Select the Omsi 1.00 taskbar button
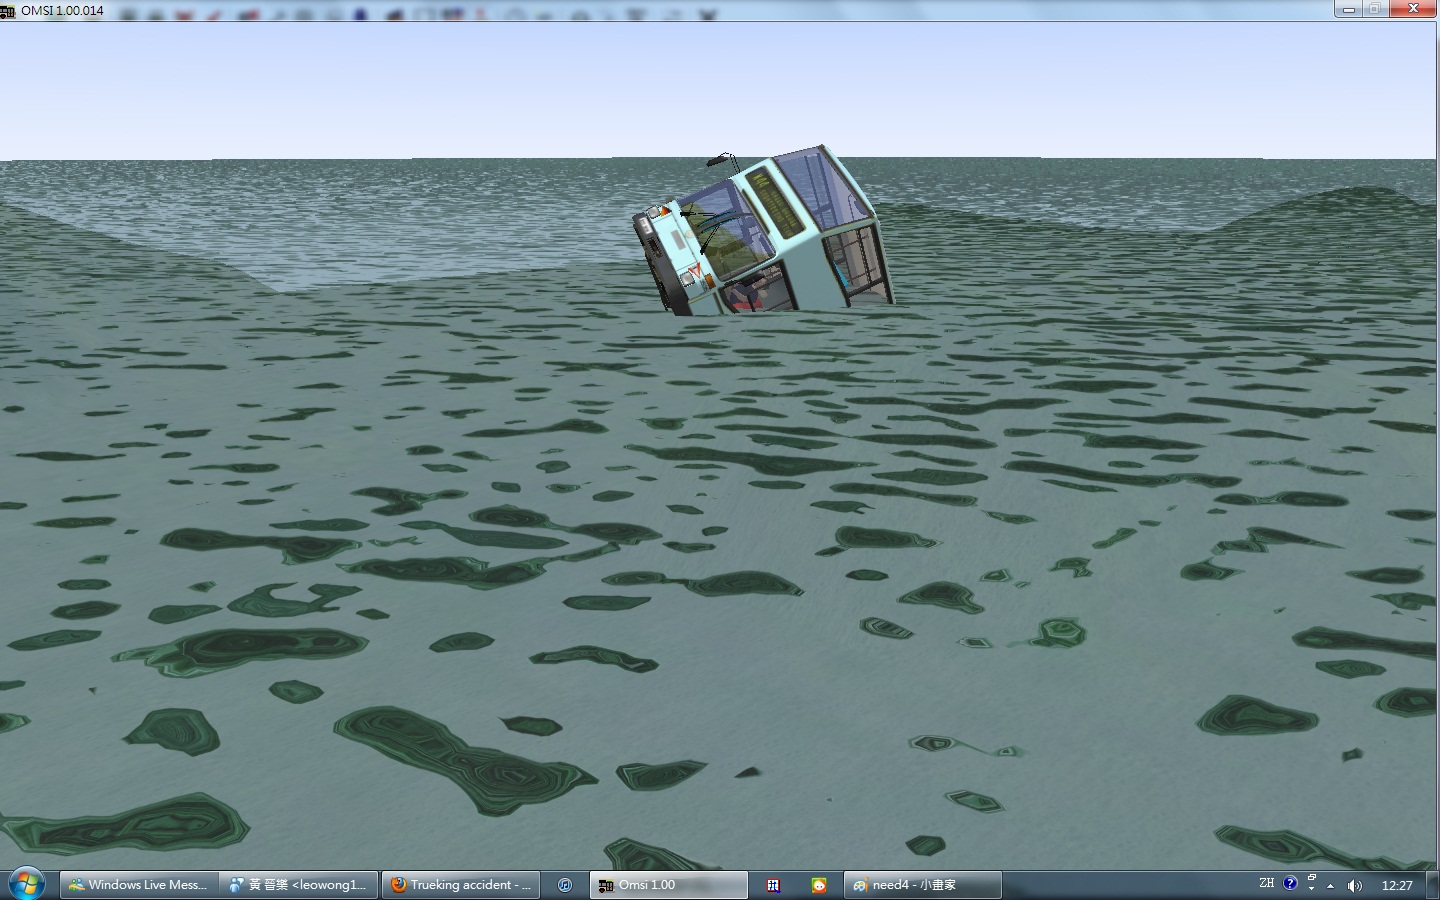The image size is (1440, 900). (x=668, y=885)
